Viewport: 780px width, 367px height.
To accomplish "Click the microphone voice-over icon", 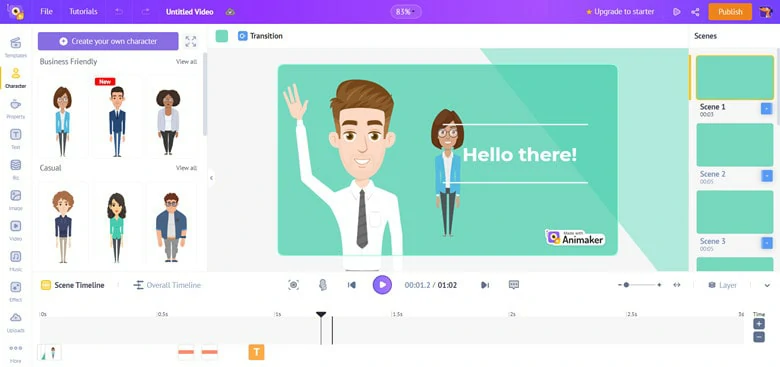I will pos(322,285).
